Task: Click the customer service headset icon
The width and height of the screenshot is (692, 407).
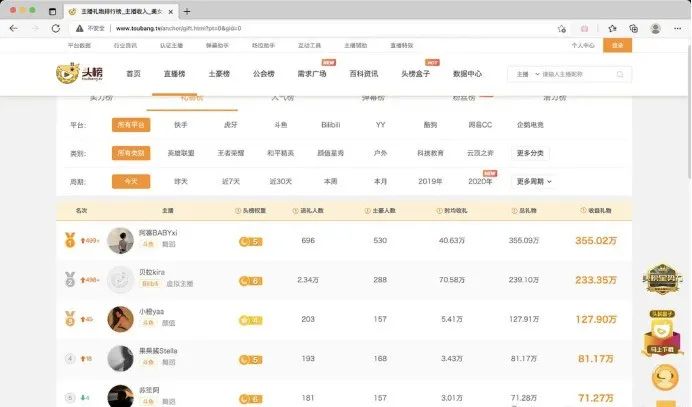Action: [663, 378]
